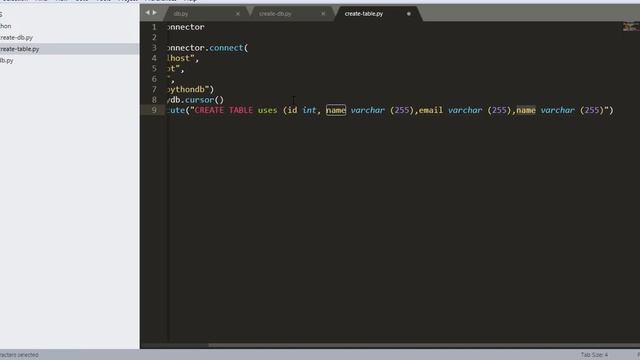Click line number 6 in the gutter

click(154, 79)
